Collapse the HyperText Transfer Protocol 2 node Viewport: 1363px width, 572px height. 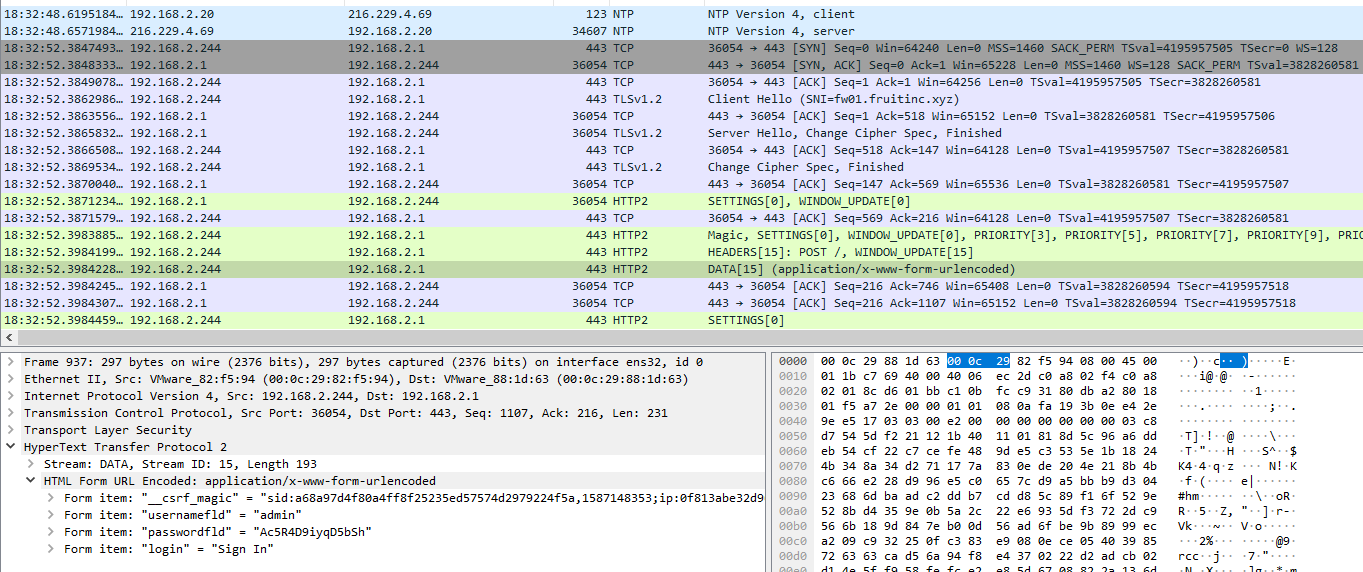pyautogui.click(x=10, y=447)
